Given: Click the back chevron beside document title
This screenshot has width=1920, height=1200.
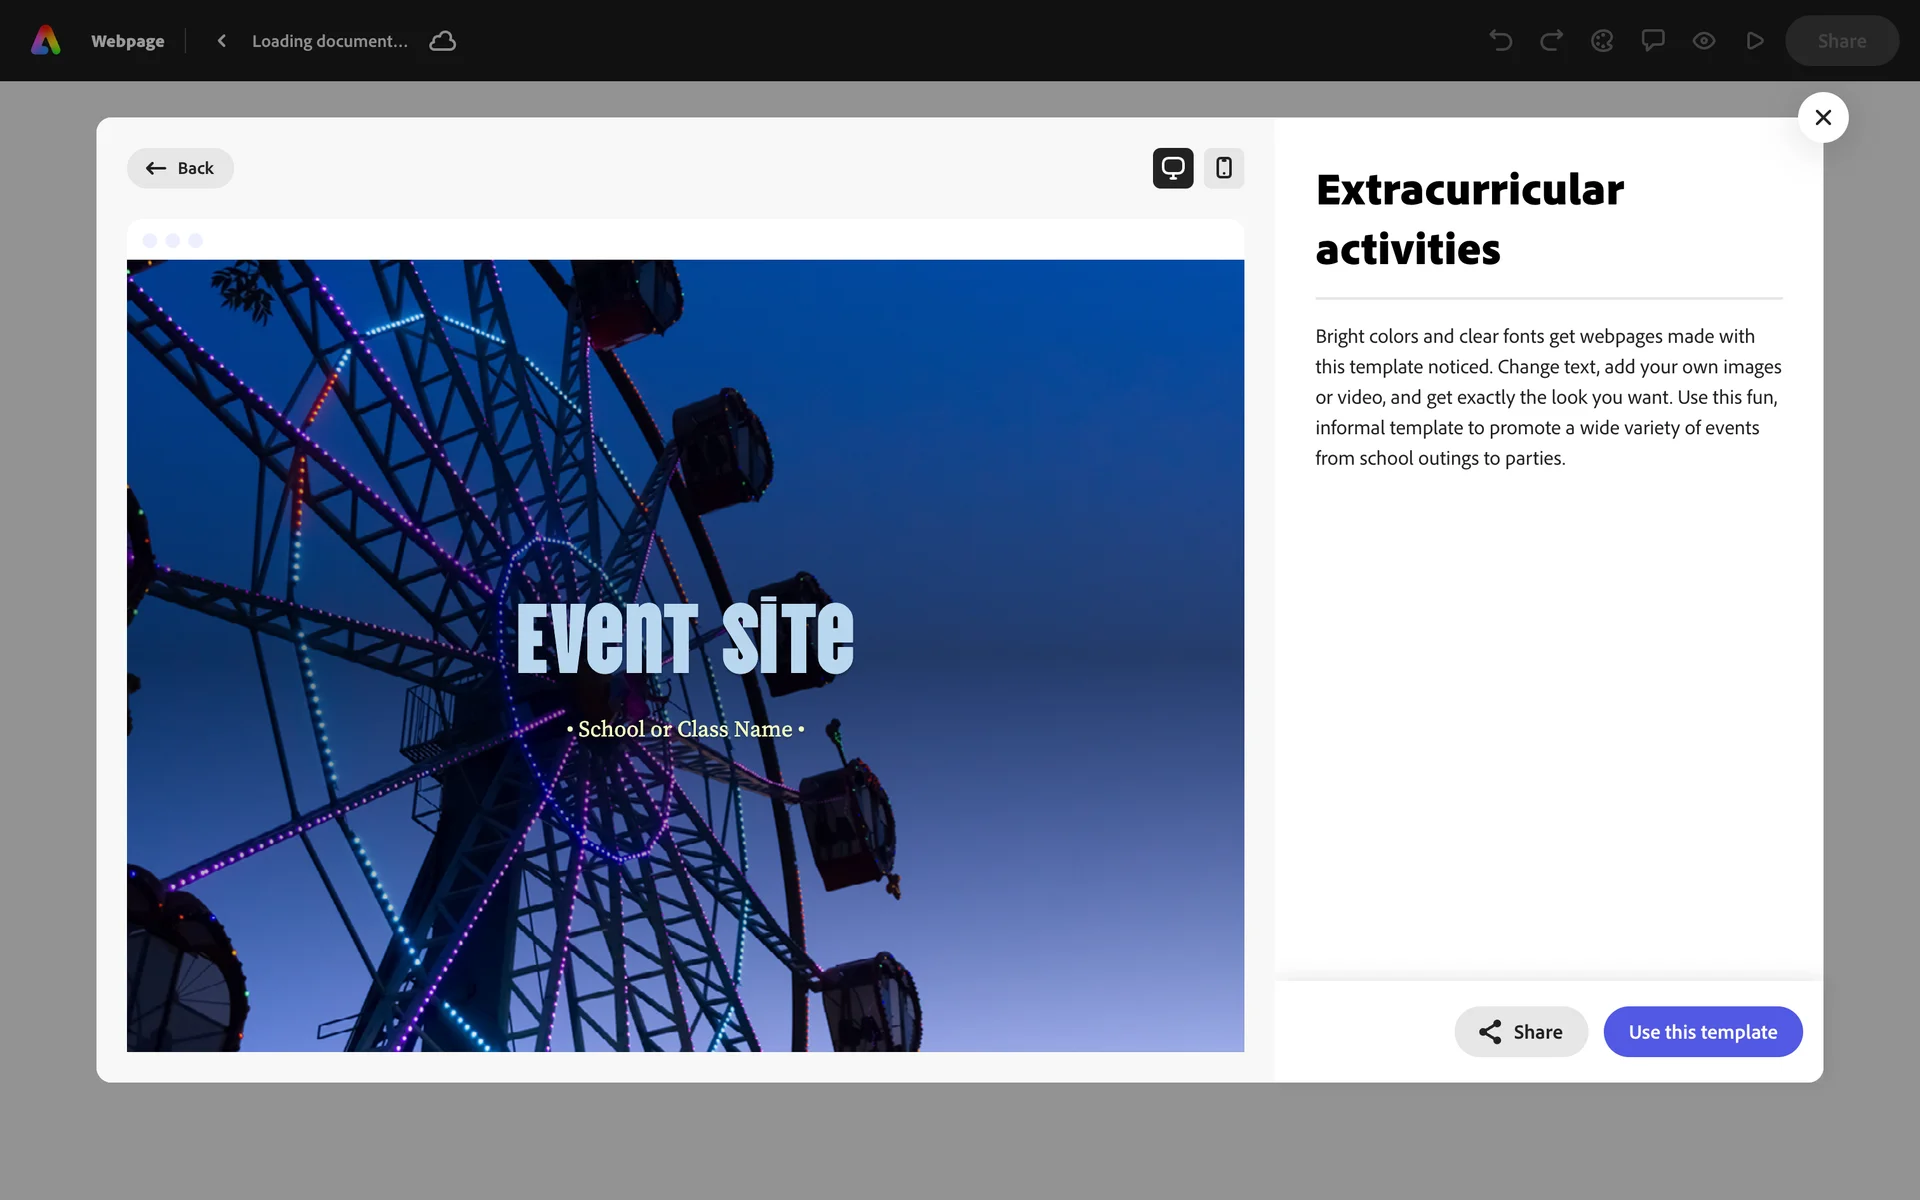Looking at the screenshot, I should tap(222, 41).
